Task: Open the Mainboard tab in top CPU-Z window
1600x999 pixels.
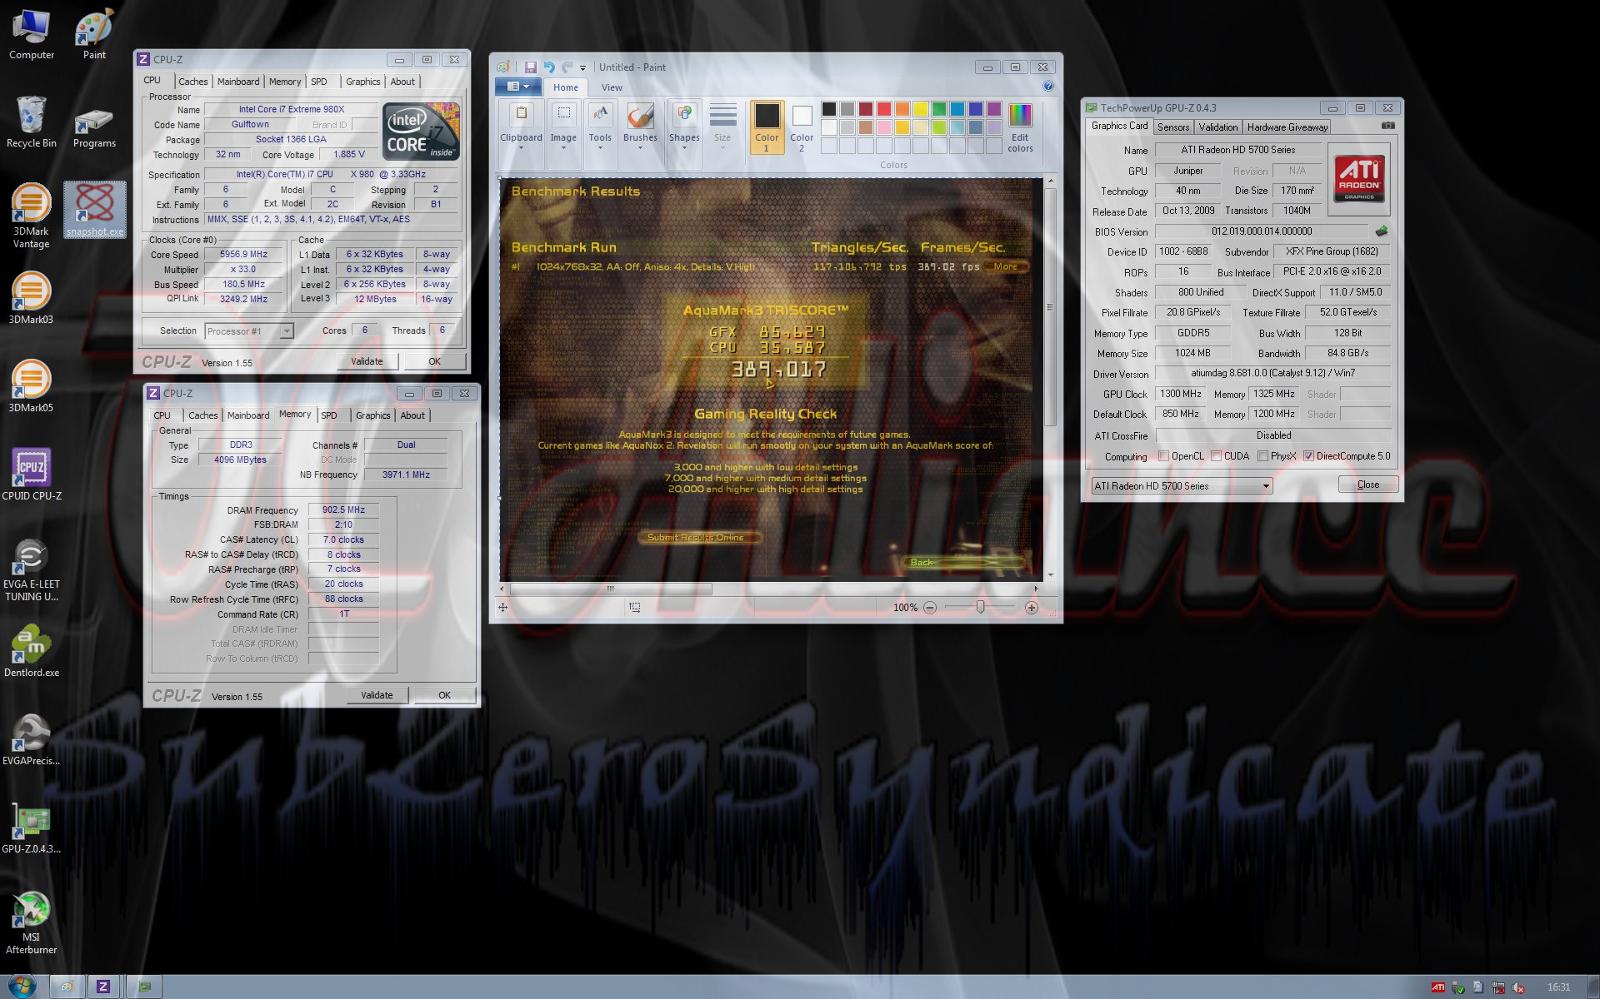Action: pos(238,82)
